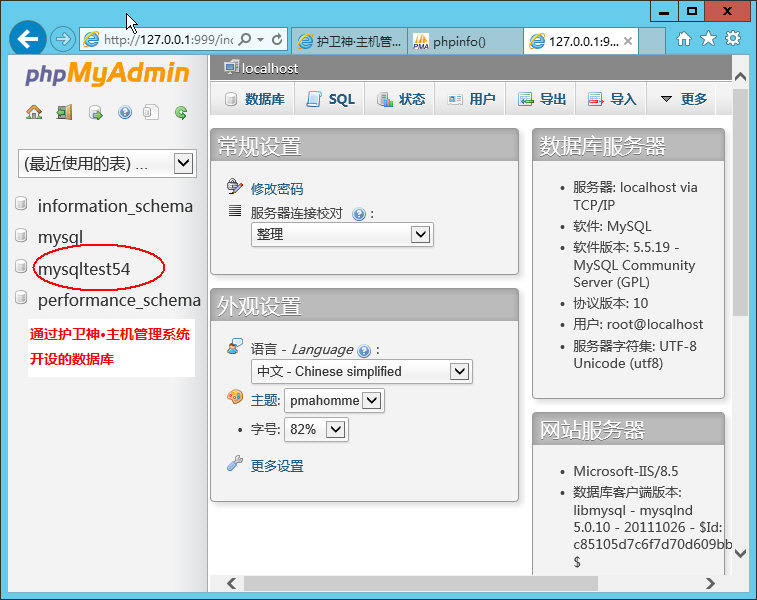This screenshot has width=757, height=600.
Task: Open the 数据库 tab
Action: tap(254, 99)
